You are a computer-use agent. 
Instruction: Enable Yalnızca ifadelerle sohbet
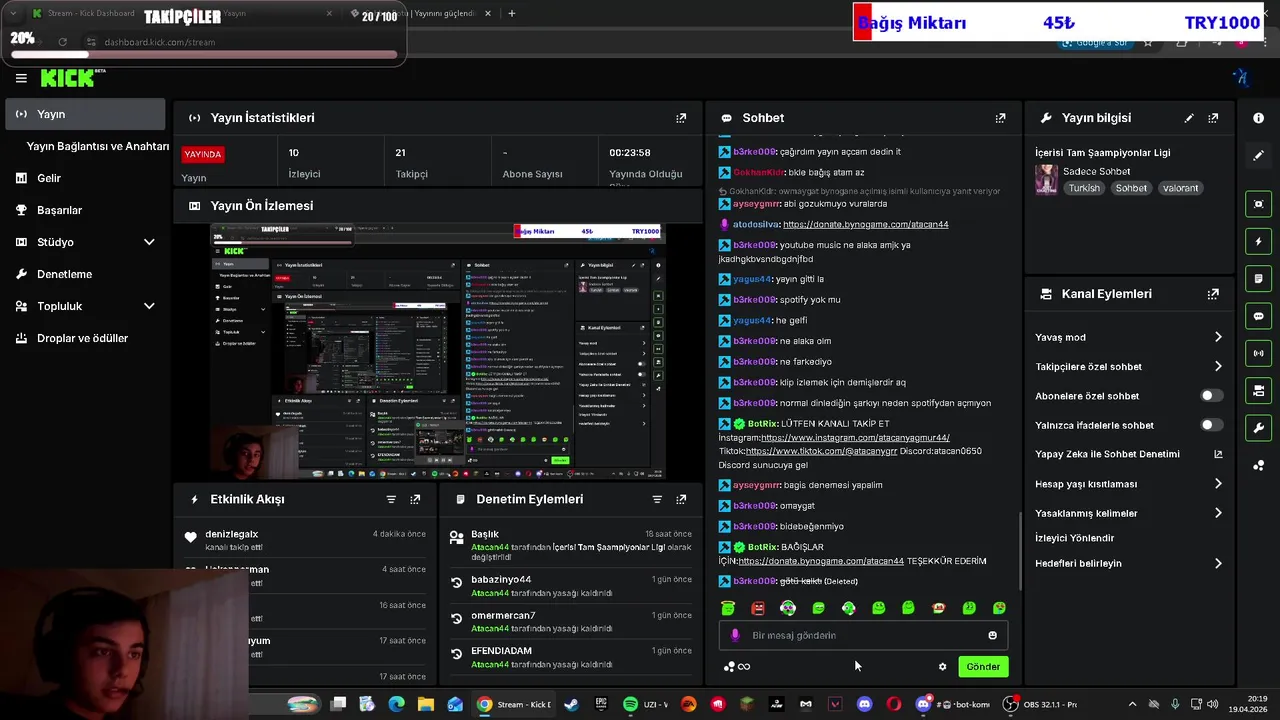click(1211, 425)
